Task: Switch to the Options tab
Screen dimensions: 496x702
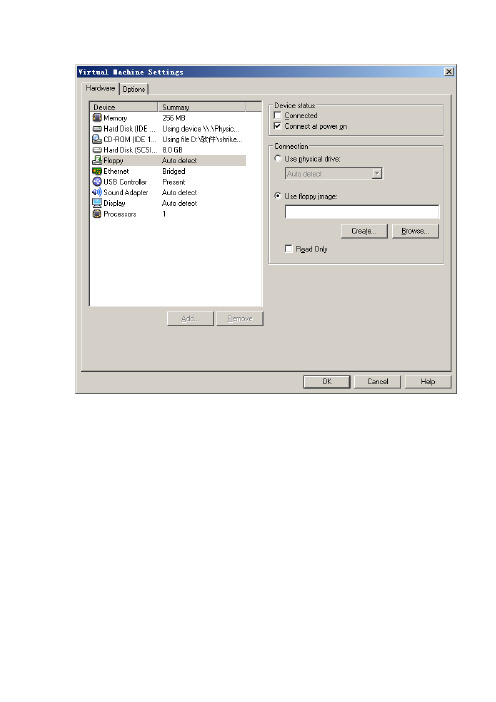Action: click(x=134, y=89)
